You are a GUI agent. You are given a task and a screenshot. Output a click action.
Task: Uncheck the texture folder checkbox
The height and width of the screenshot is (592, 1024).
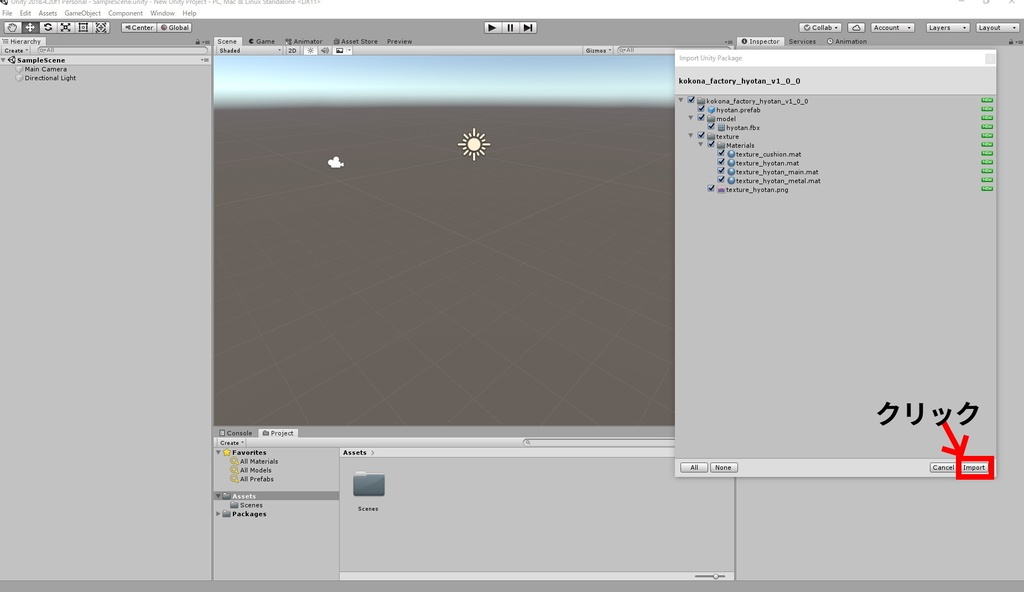click(x=701, y=136)
